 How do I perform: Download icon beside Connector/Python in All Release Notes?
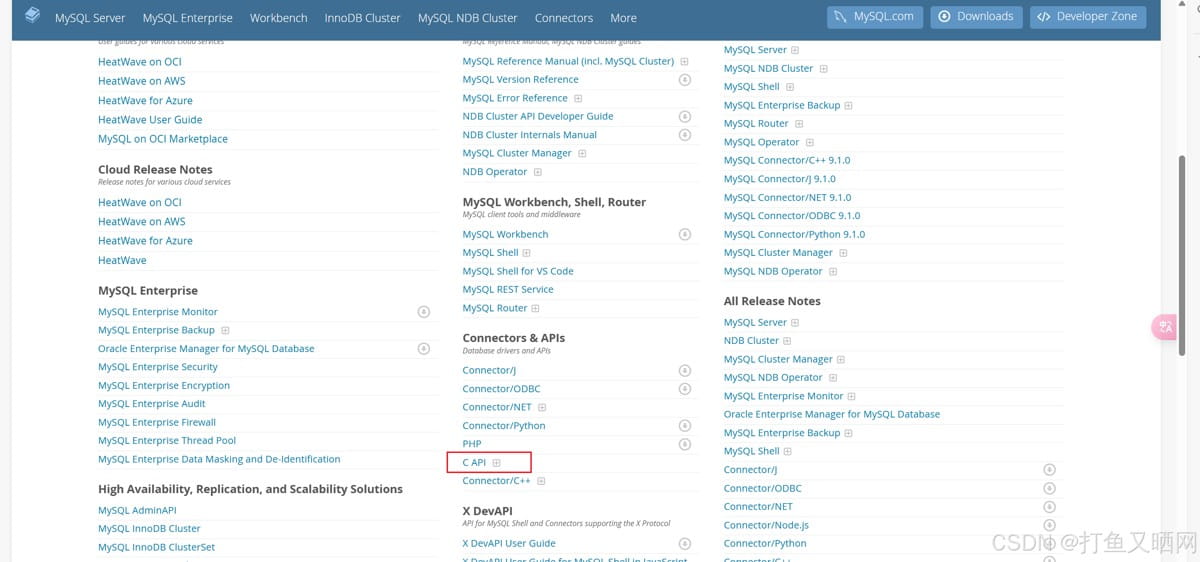click(x=1049, y=544)
